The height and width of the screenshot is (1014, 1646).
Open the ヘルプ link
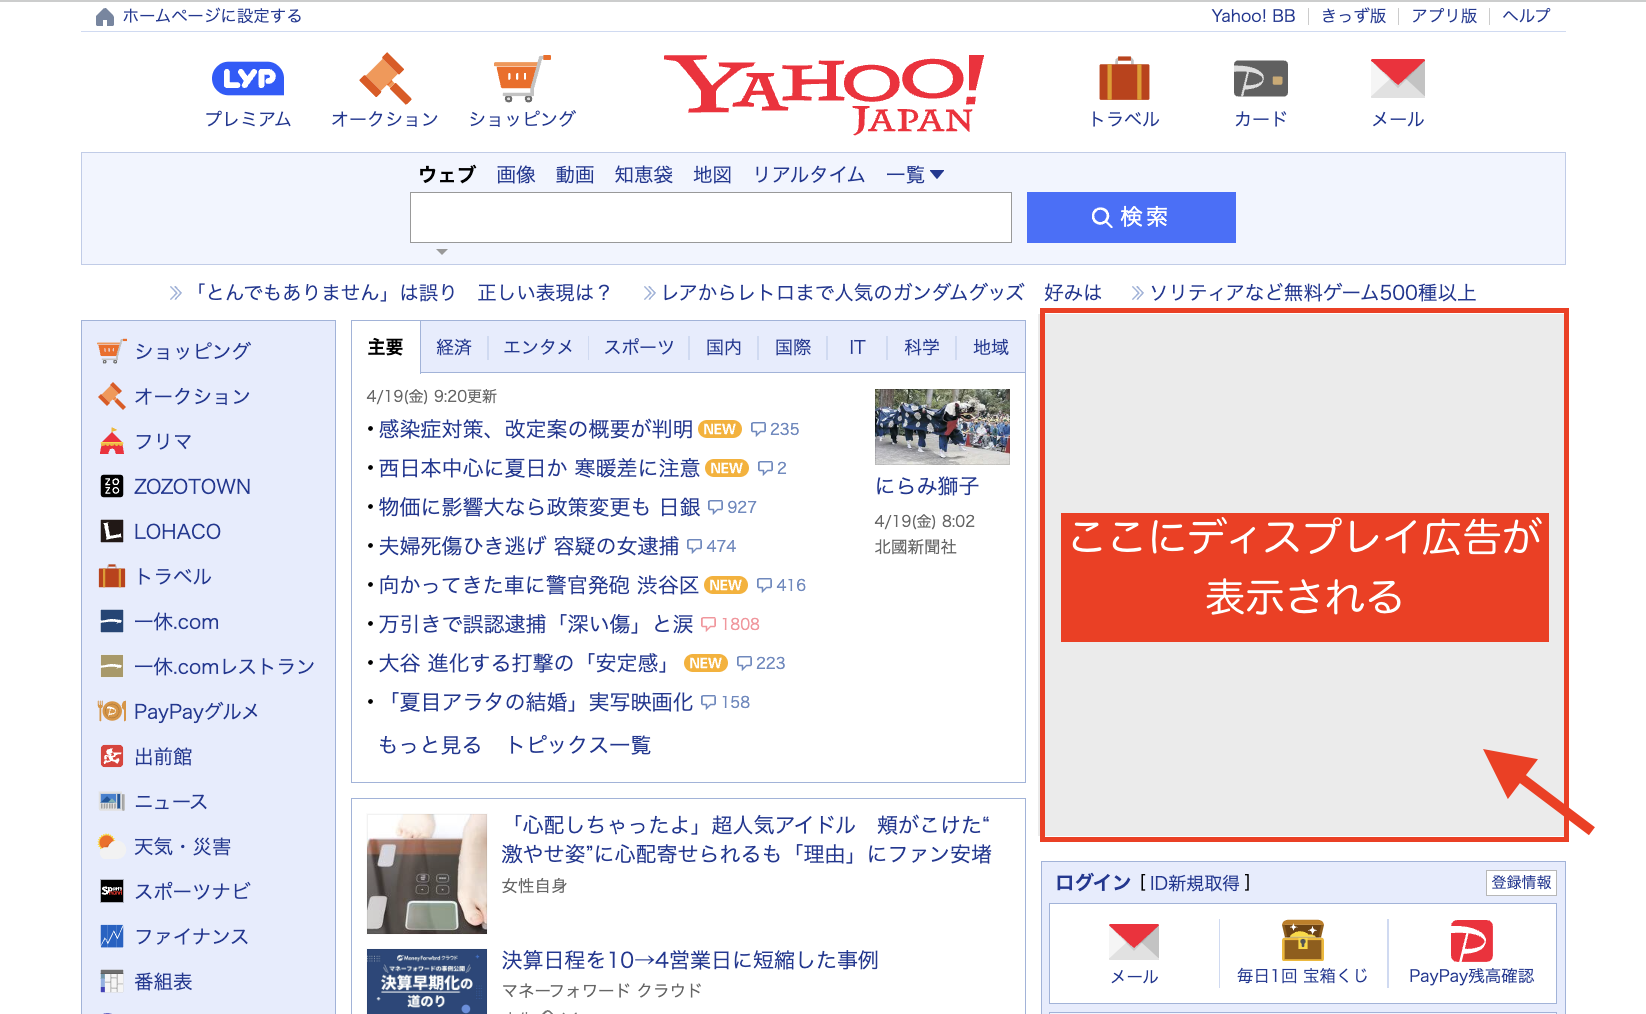pos(1526,16)
